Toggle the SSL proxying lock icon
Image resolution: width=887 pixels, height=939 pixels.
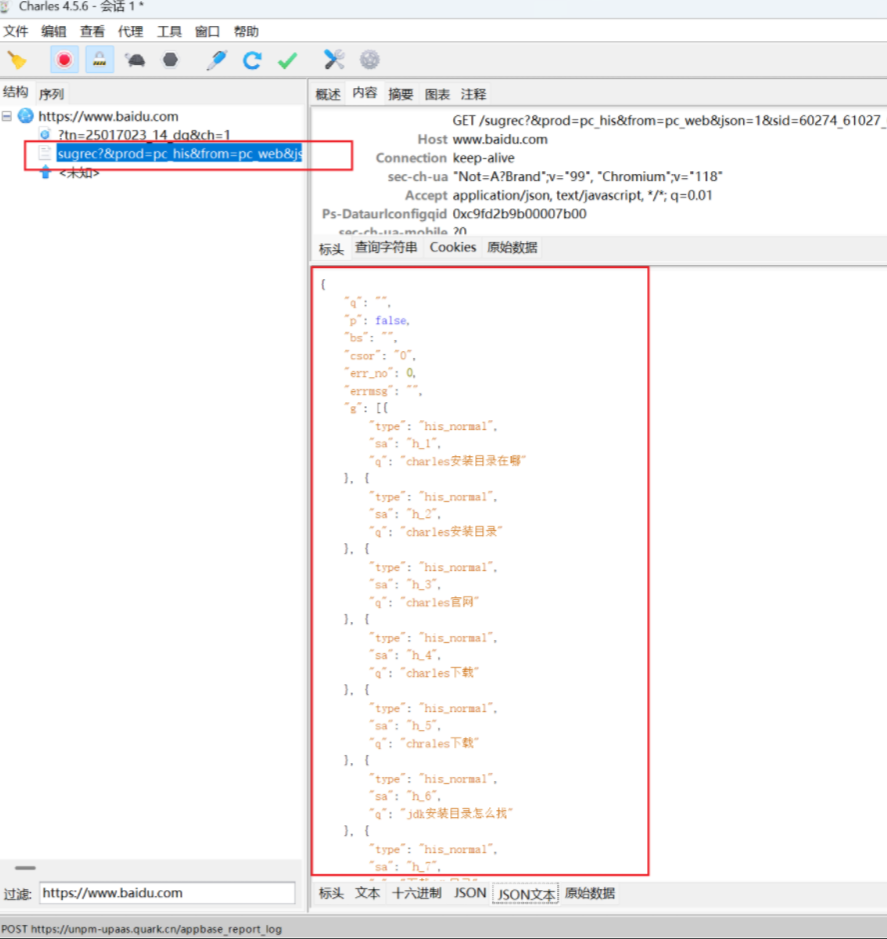point(99,60)
